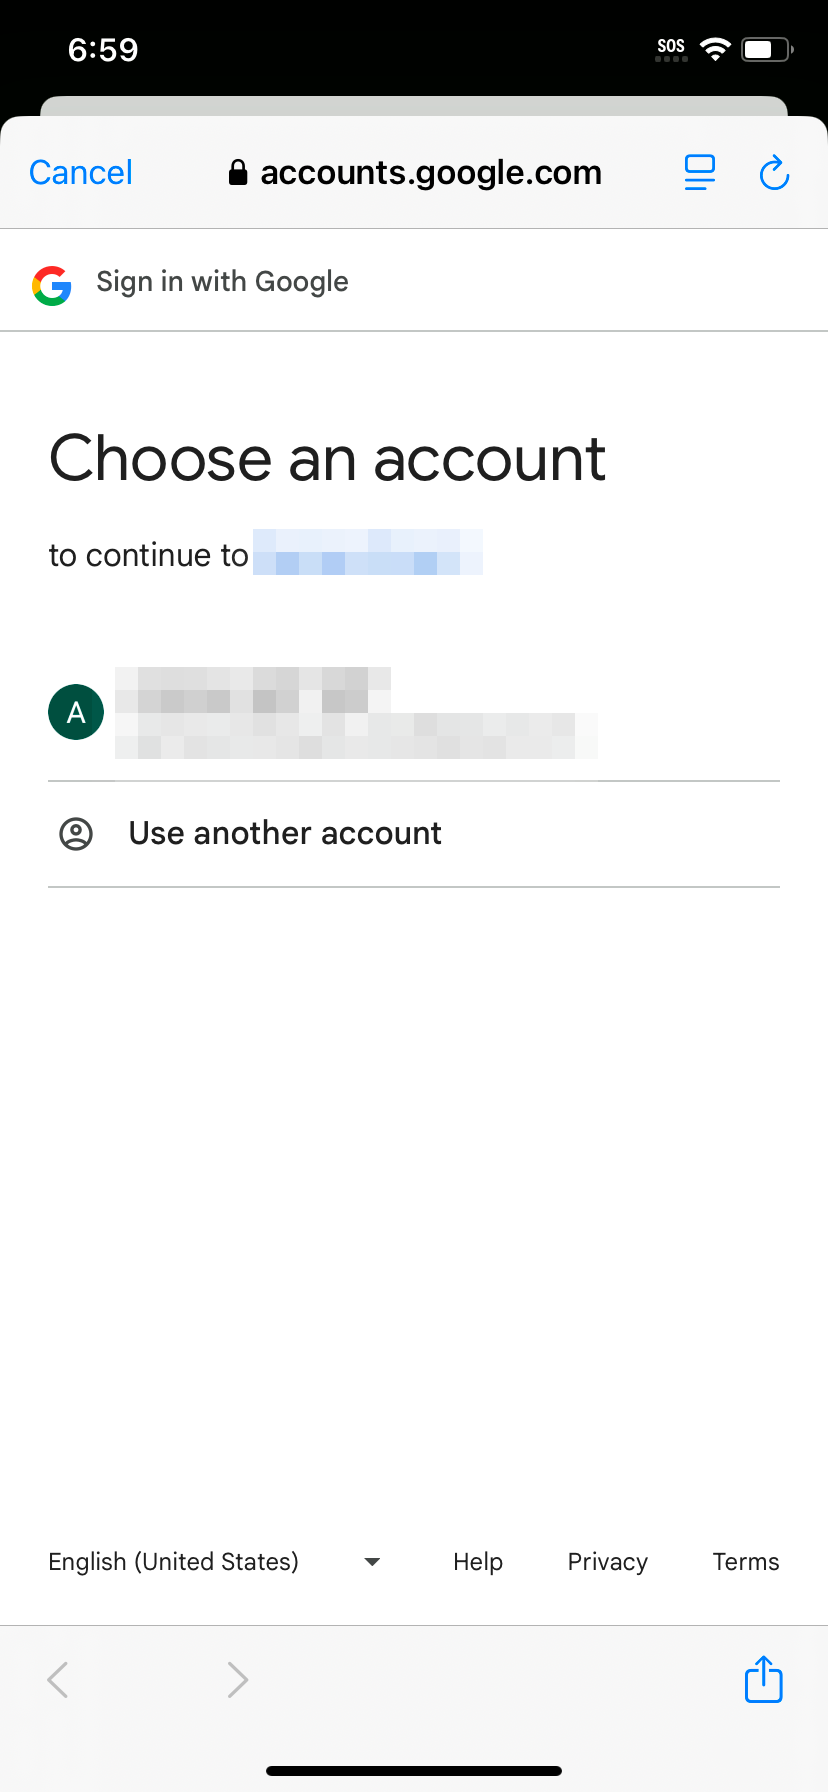Open the Help link

[478, 1562]
